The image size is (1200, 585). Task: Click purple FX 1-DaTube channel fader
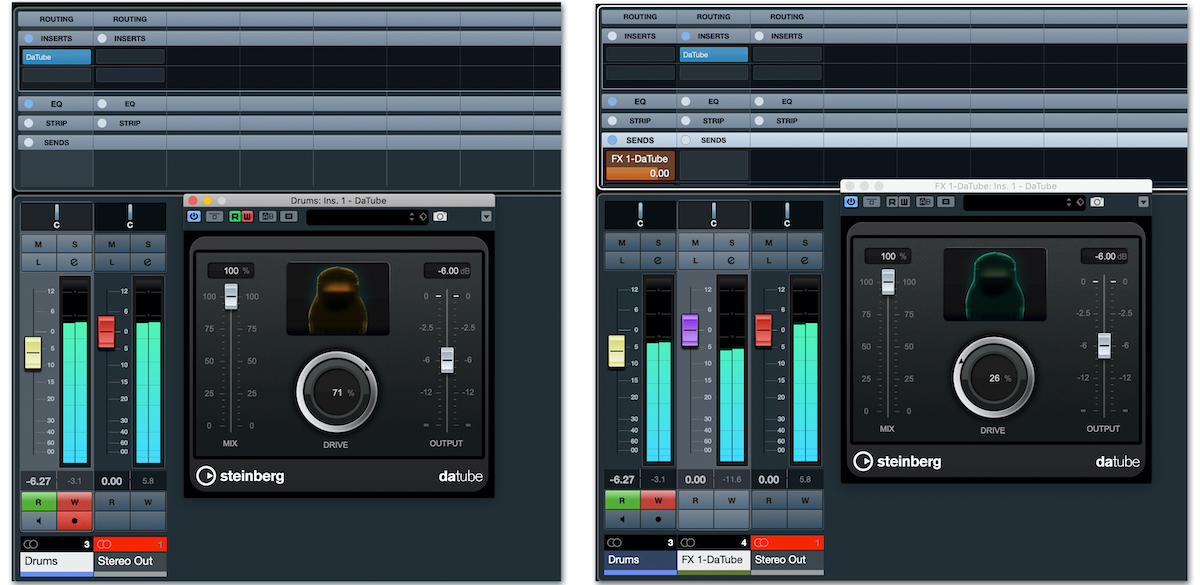[x=690, y=330]
